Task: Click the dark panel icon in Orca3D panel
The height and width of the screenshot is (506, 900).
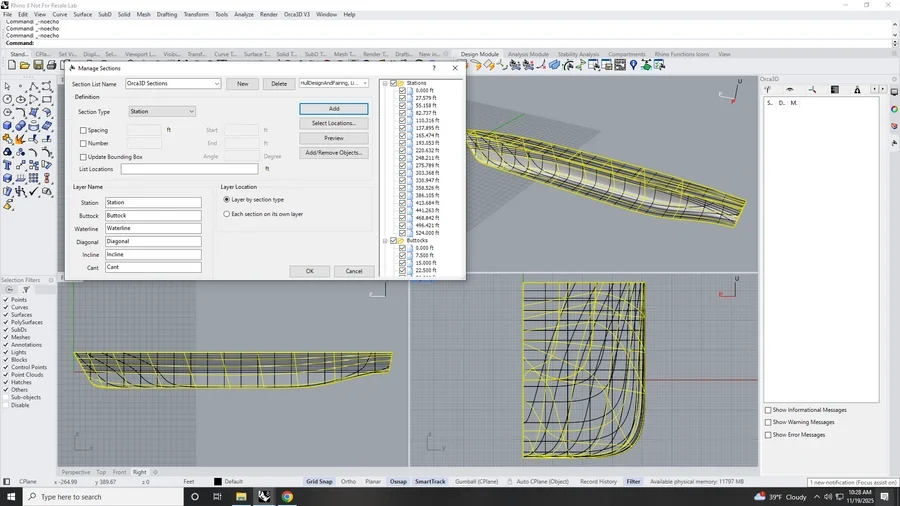Action: [835, 90]
